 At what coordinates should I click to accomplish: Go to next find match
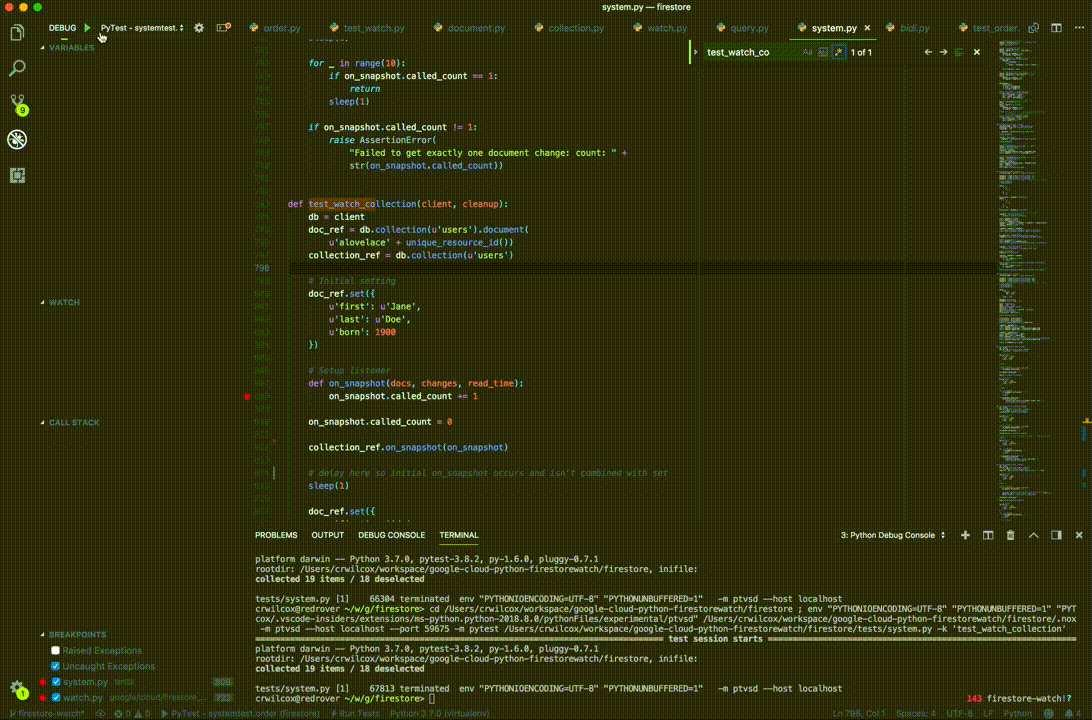click(944, 52)
